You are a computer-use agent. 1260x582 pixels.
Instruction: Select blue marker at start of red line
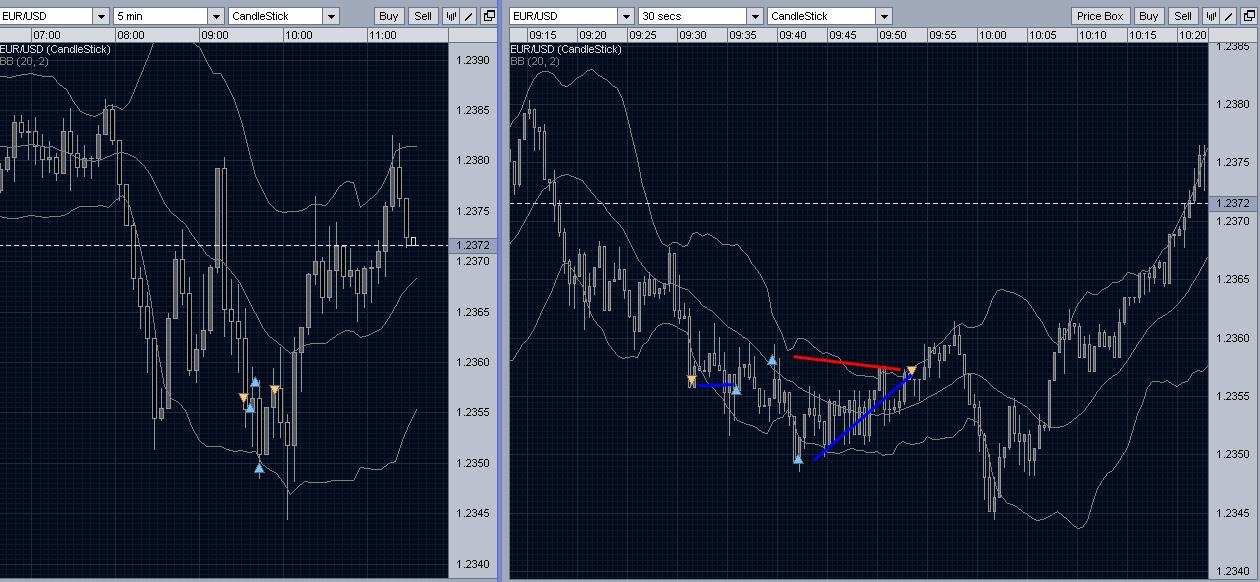772,360
